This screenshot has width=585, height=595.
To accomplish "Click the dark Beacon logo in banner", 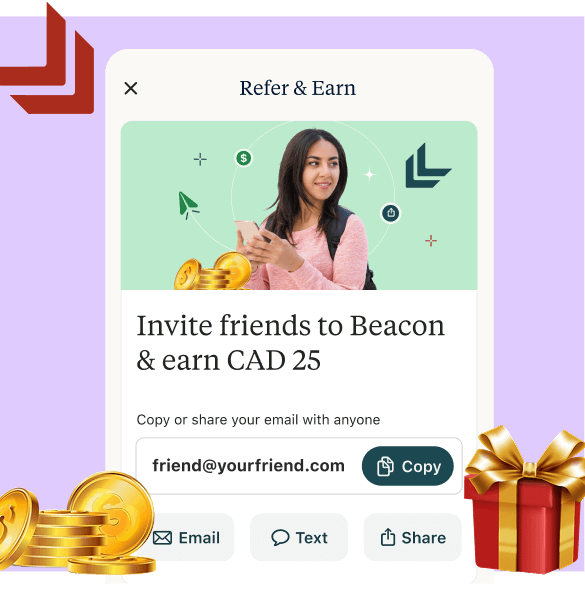I will coord(428,166).
